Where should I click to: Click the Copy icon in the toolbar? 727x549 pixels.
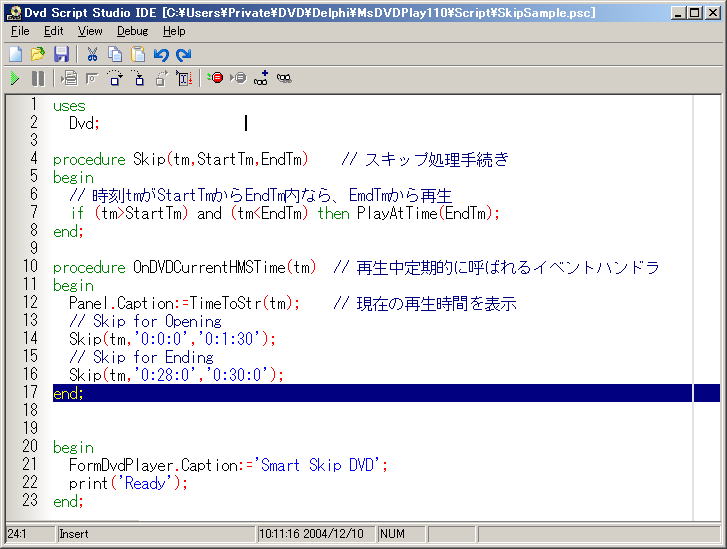point(115,54)
